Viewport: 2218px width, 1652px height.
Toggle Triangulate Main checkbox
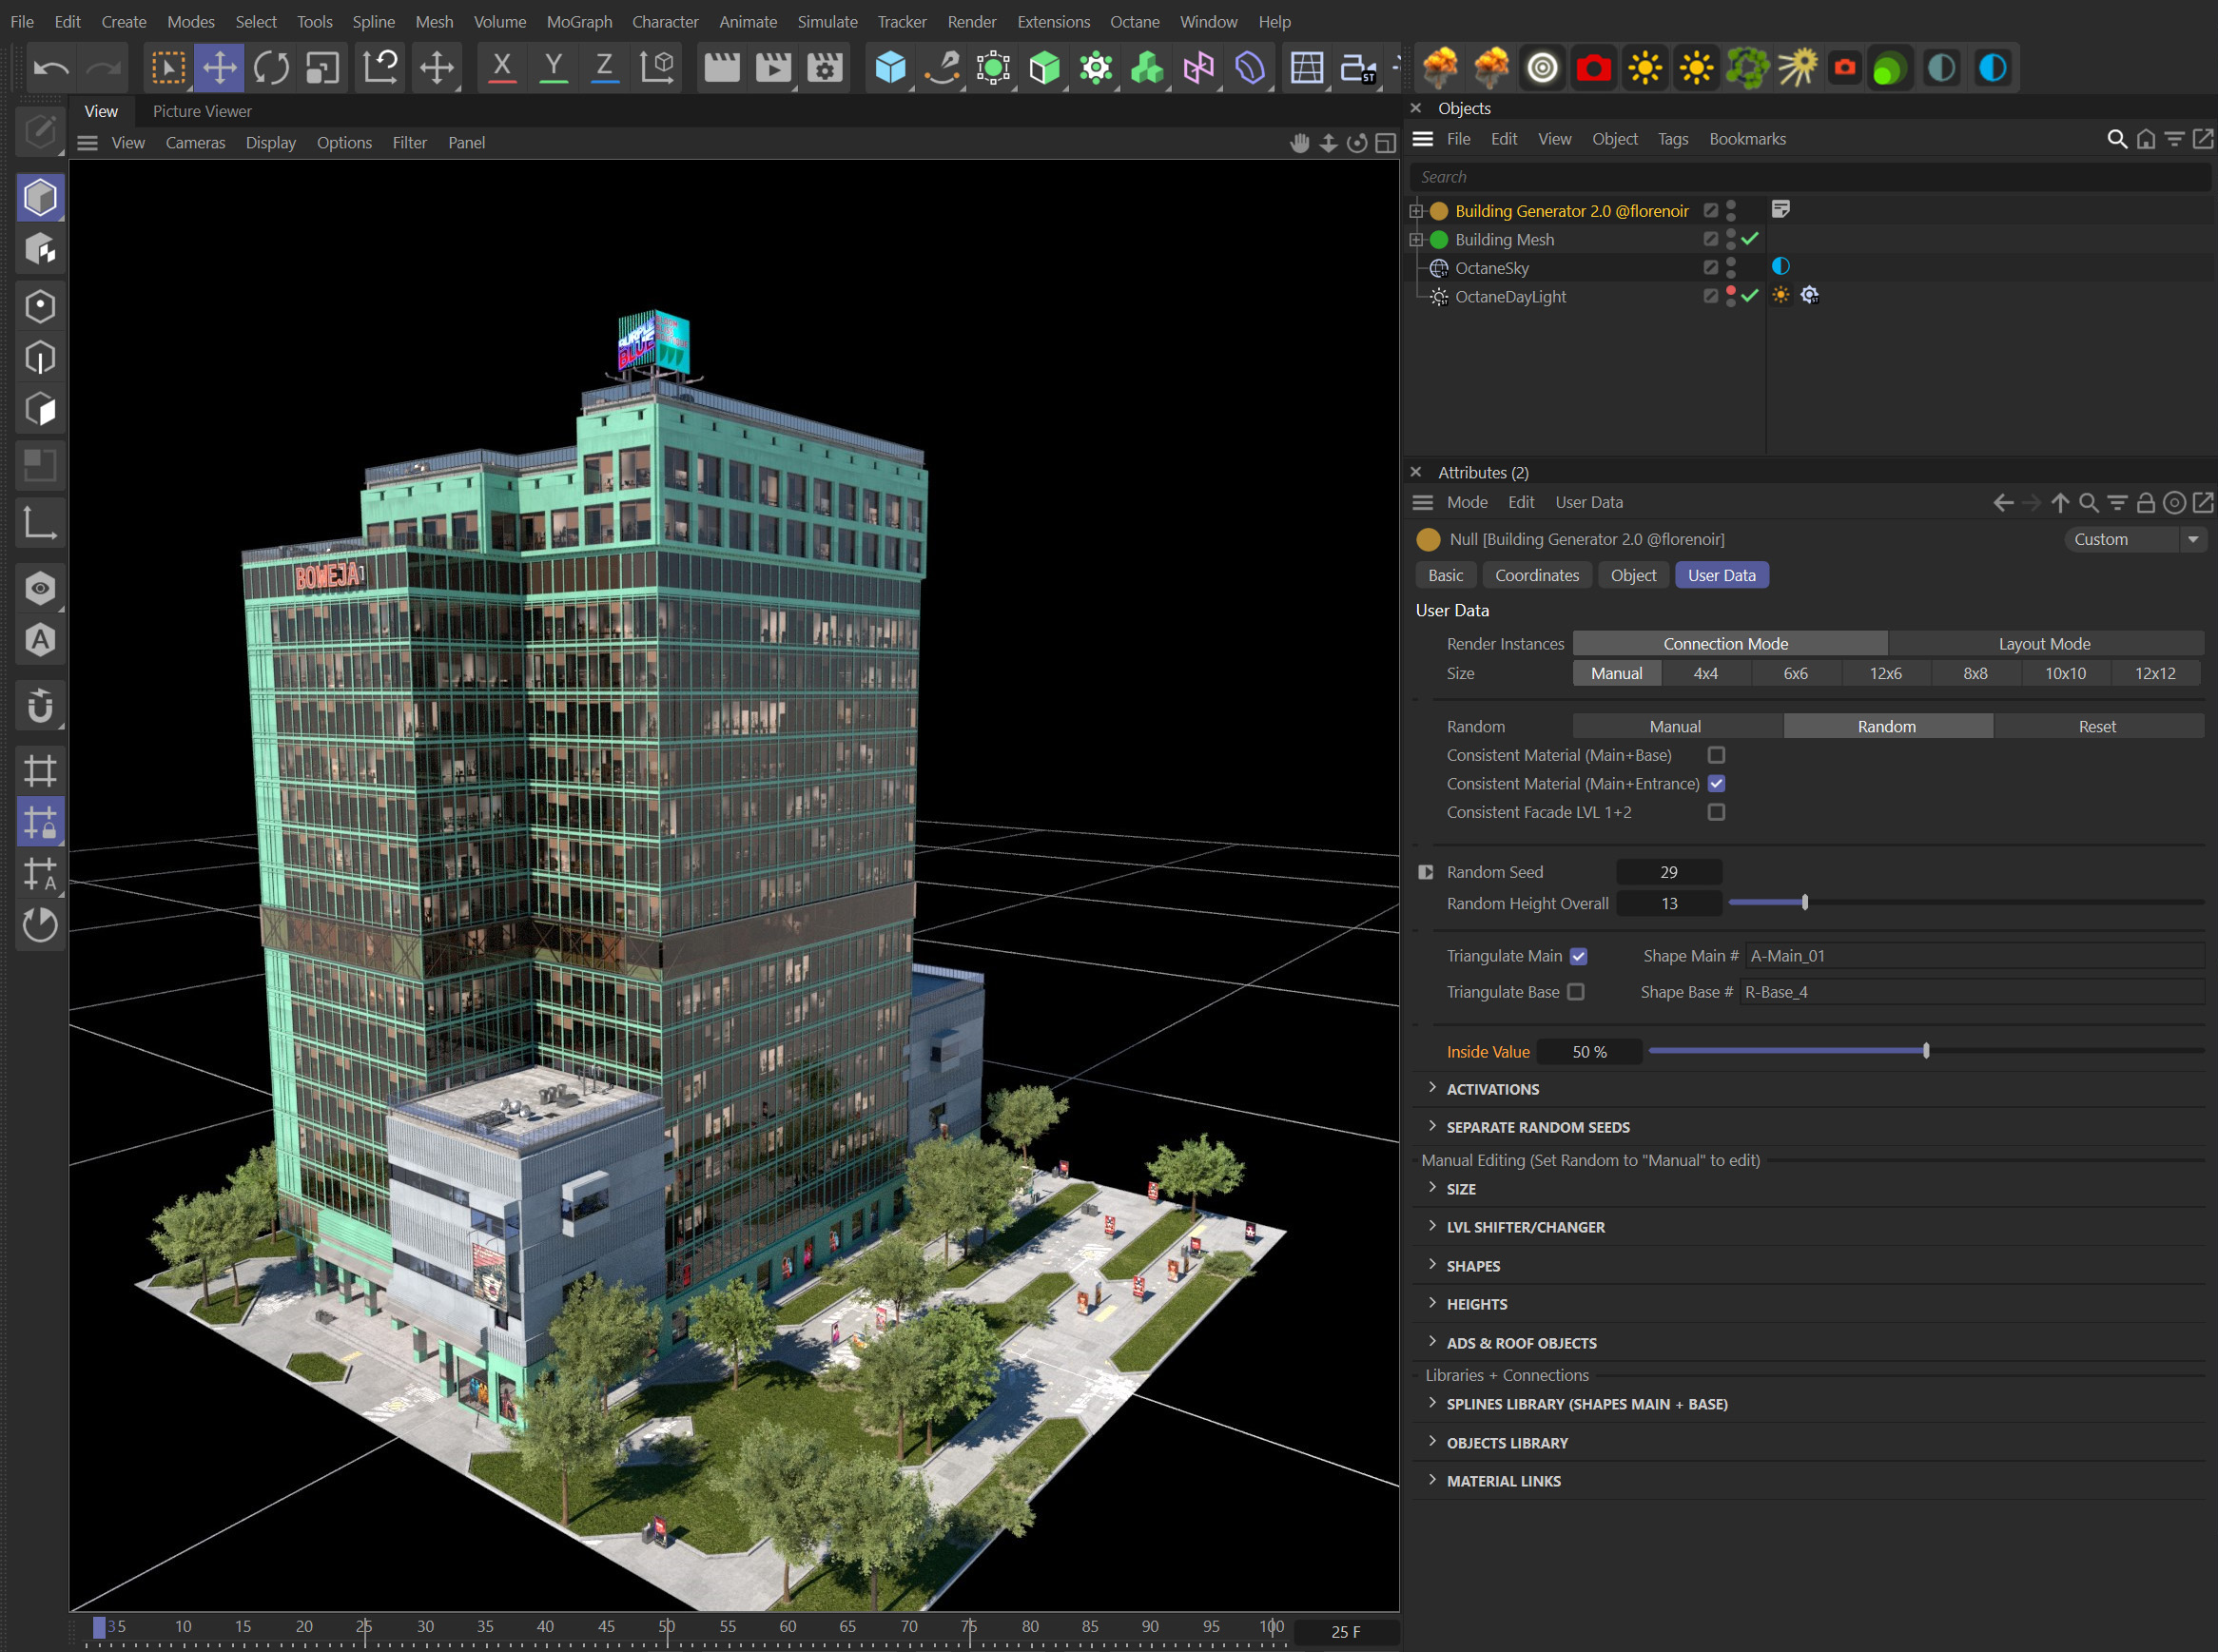tap(1581, 956)
